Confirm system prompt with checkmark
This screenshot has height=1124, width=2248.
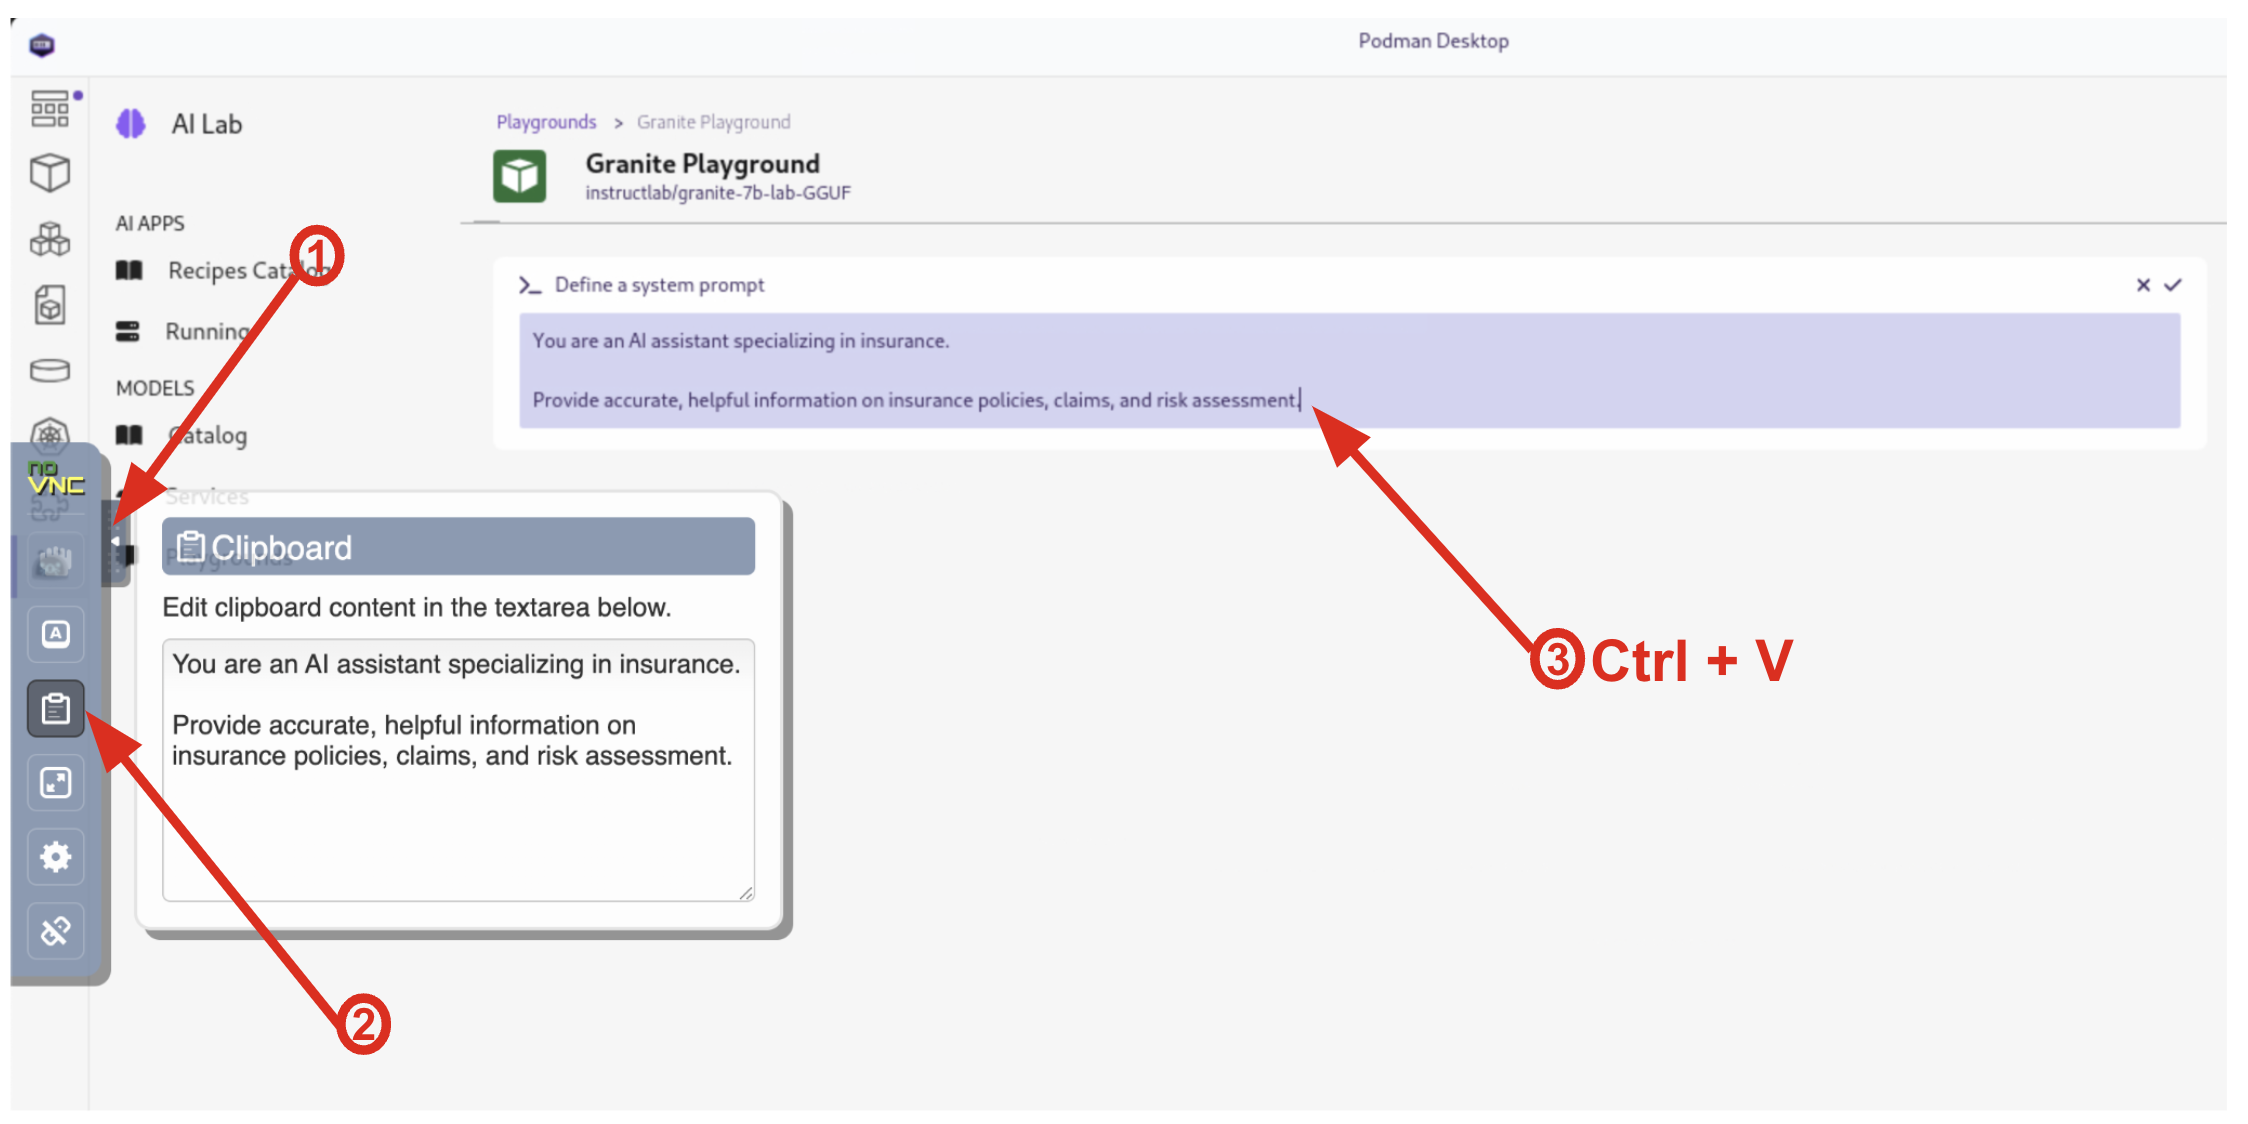point(2173,285)
